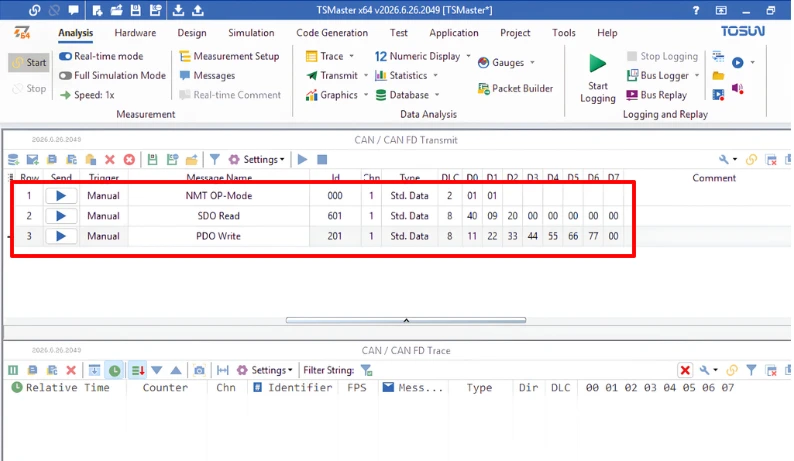The width and height of the screenshot is (794, 461).
Task: Send the NMT OP-Mode message
Action: tap(61, 196)
